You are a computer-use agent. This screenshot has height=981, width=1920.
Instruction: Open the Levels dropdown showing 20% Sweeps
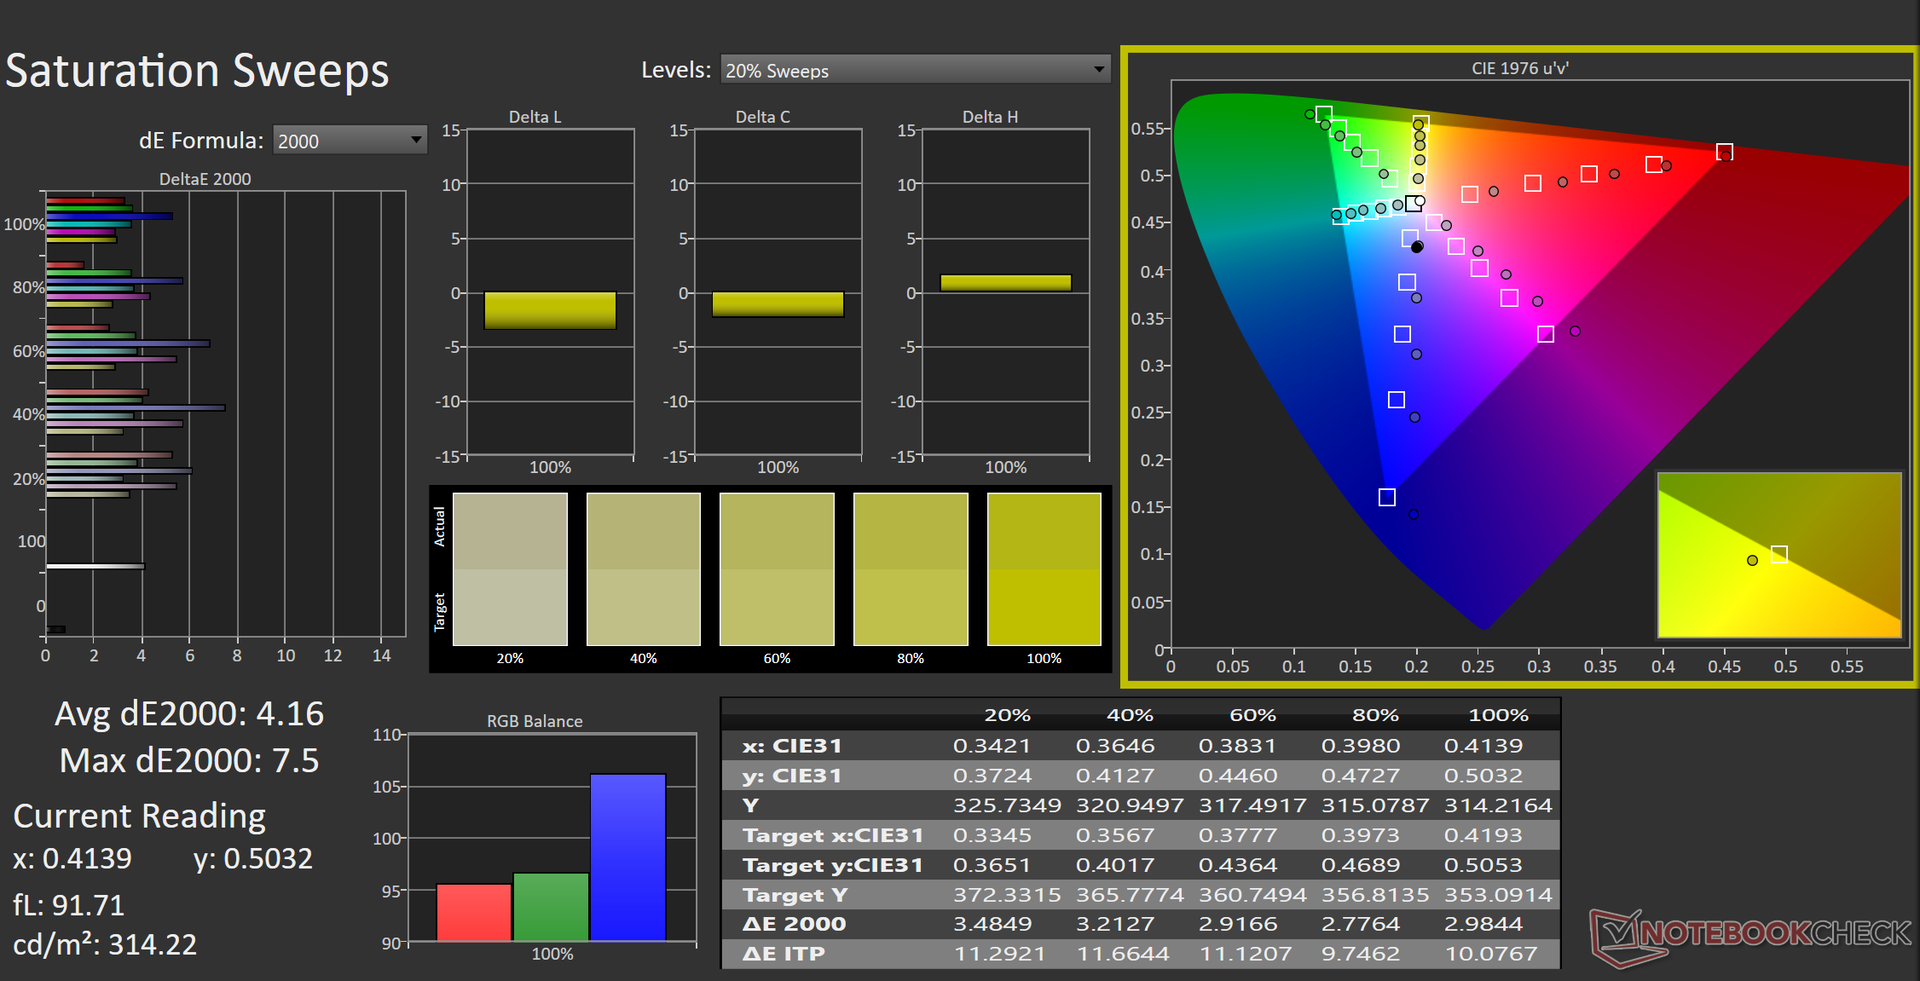click(x=914, y=70)
